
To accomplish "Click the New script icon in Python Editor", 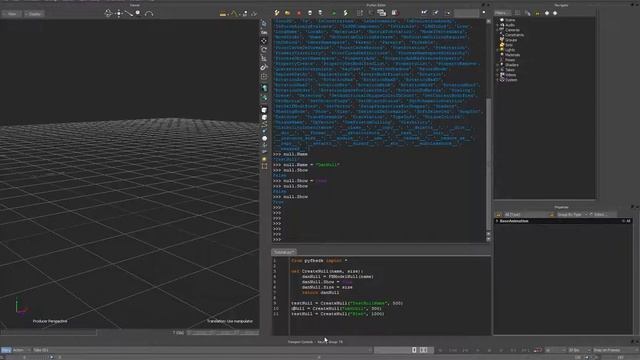I will [x=277, y=13].
